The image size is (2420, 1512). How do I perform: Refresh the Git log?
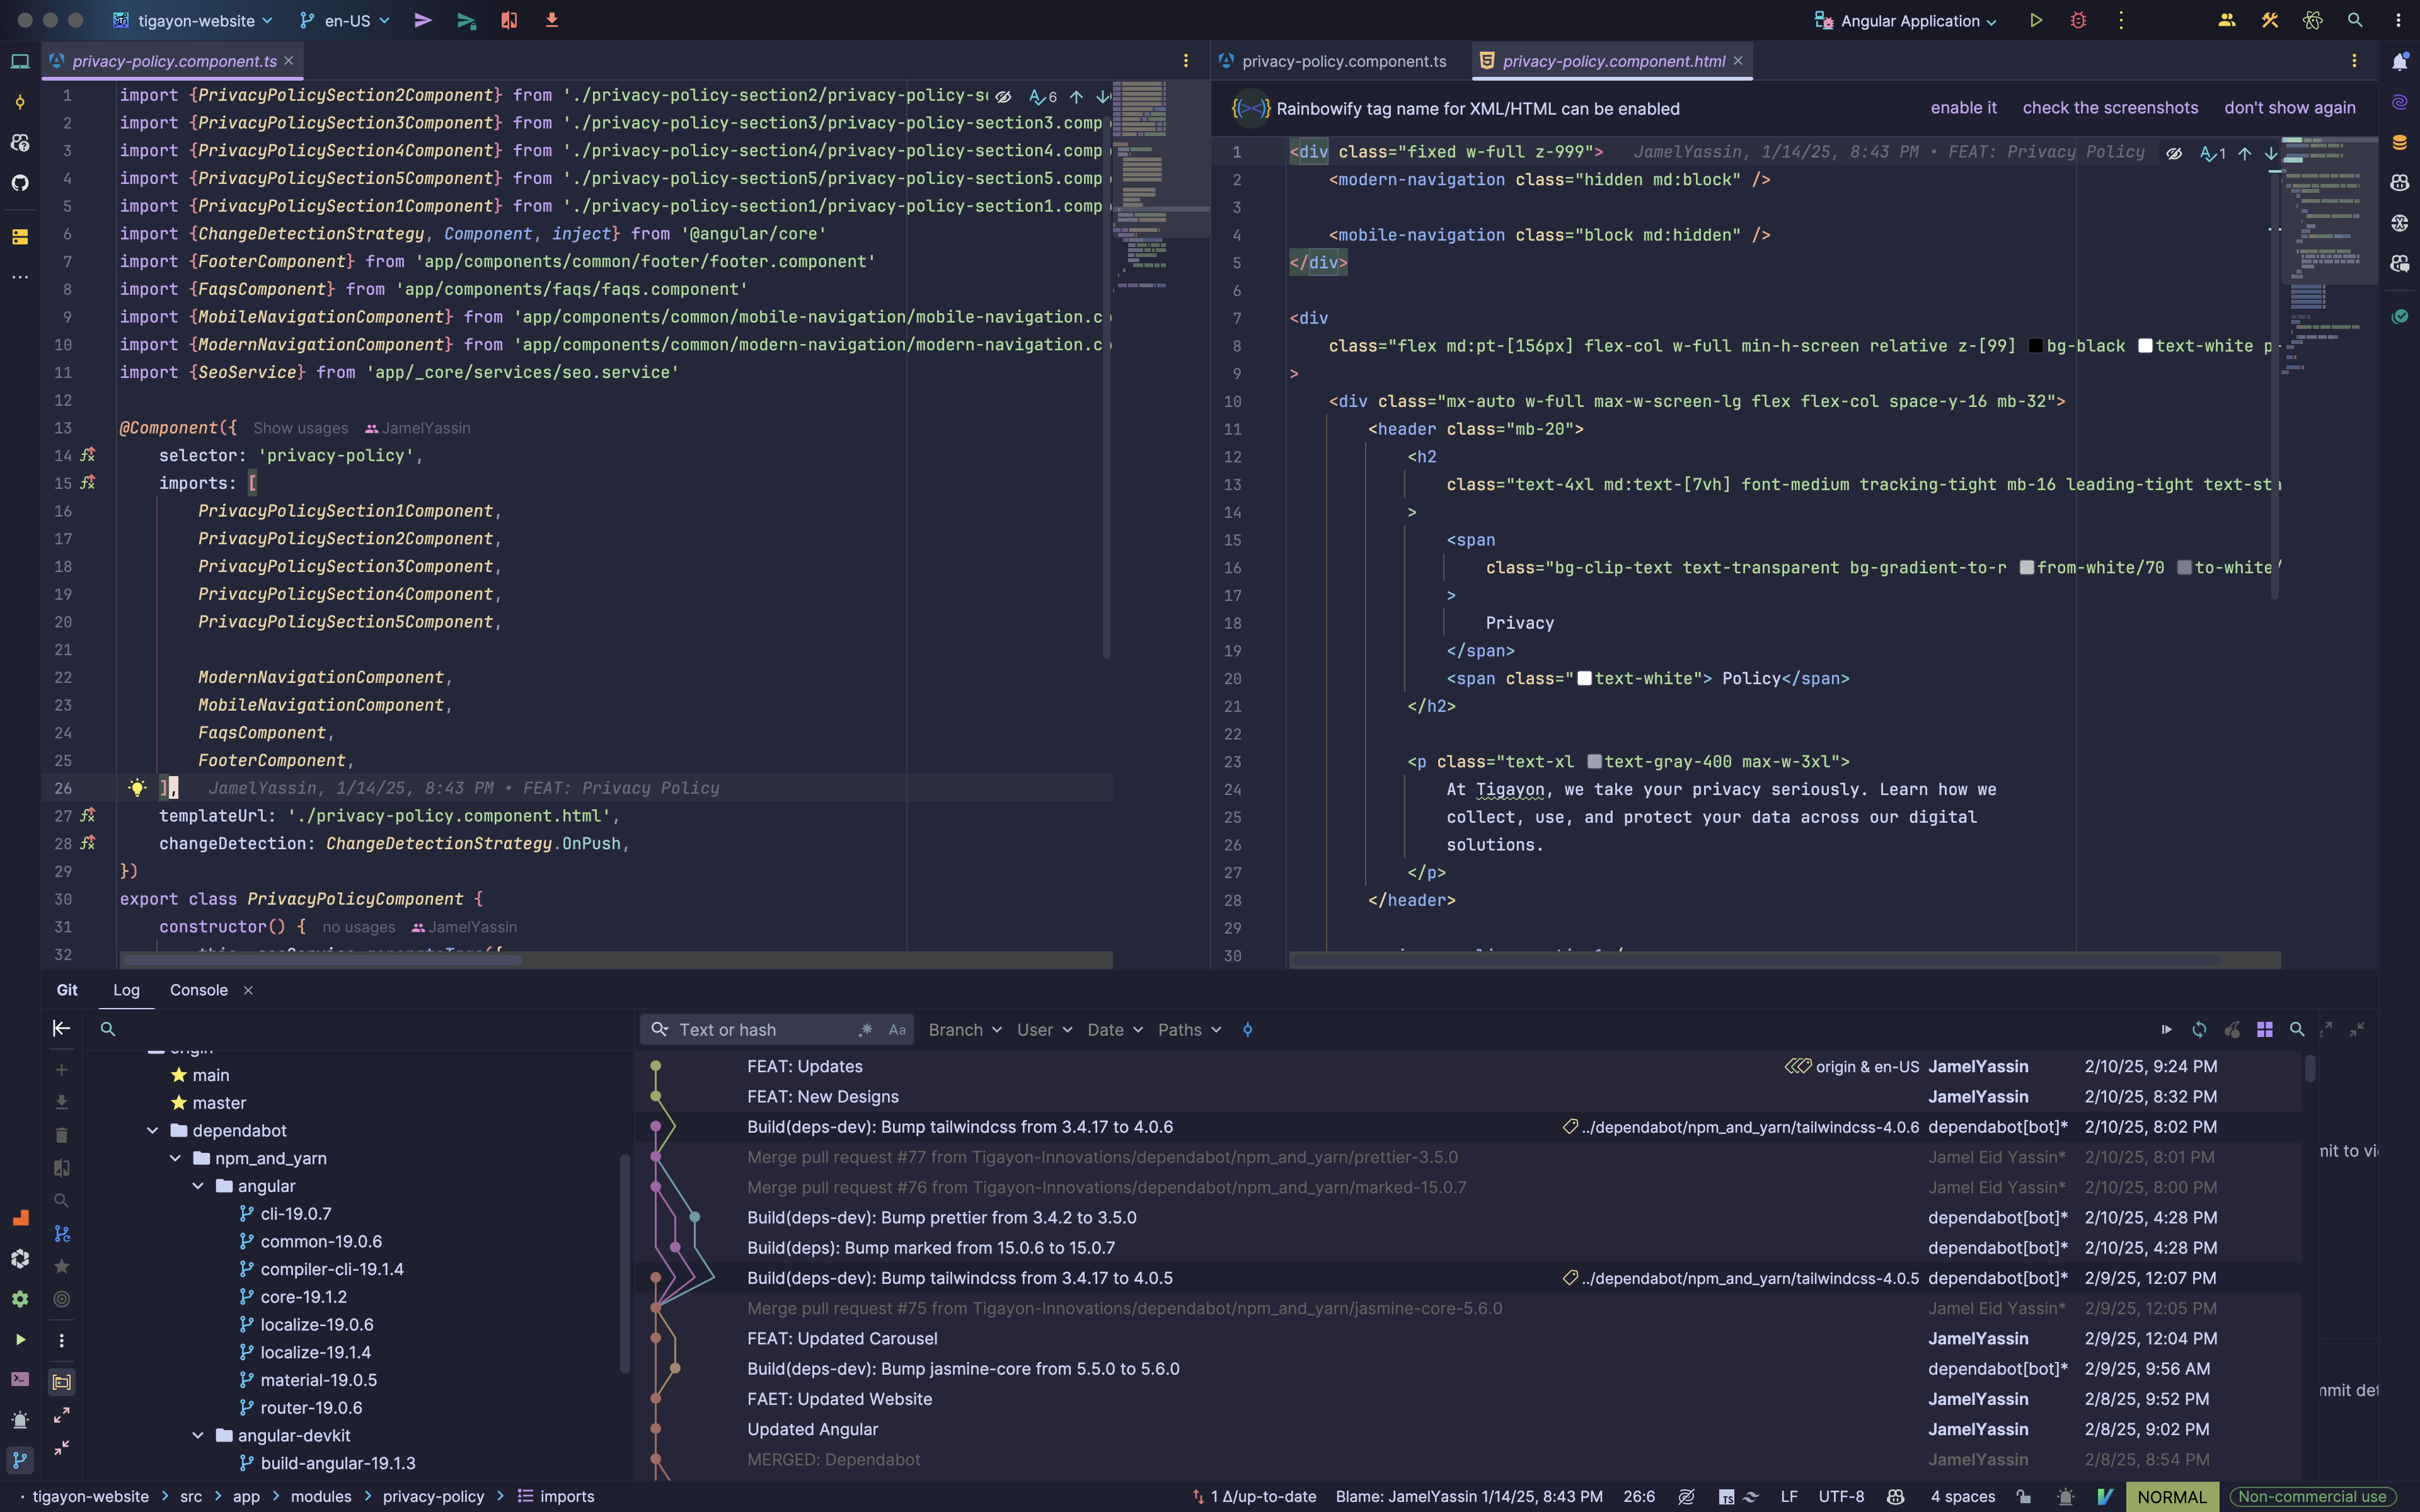[x=2199, y=1029]
